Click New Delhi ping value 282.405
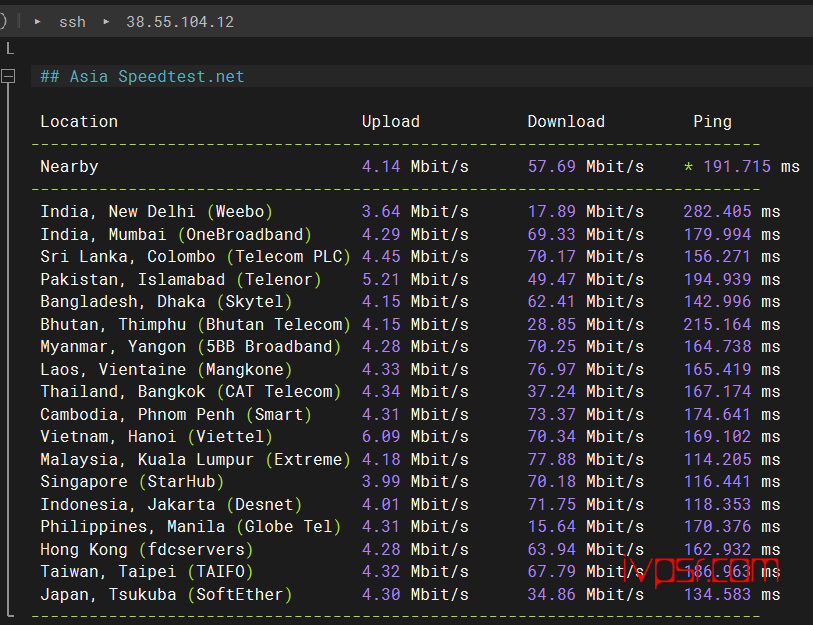Viewport: 813px width, 625px height. pos(717,212)
